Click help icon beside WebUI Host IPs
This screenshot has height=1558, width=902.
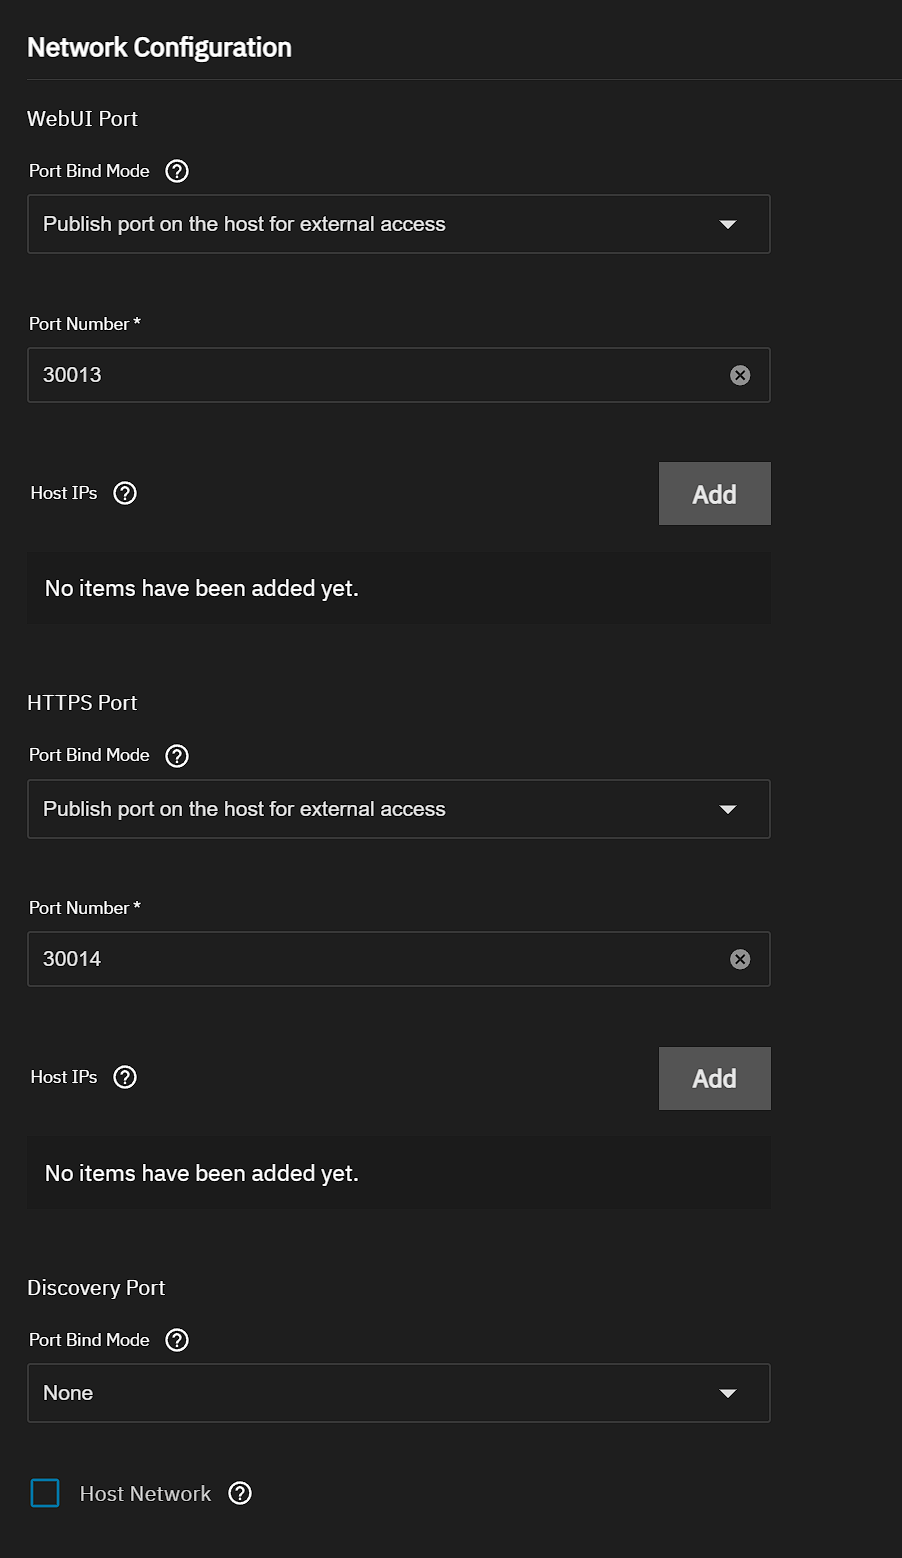tap(125, 493)
